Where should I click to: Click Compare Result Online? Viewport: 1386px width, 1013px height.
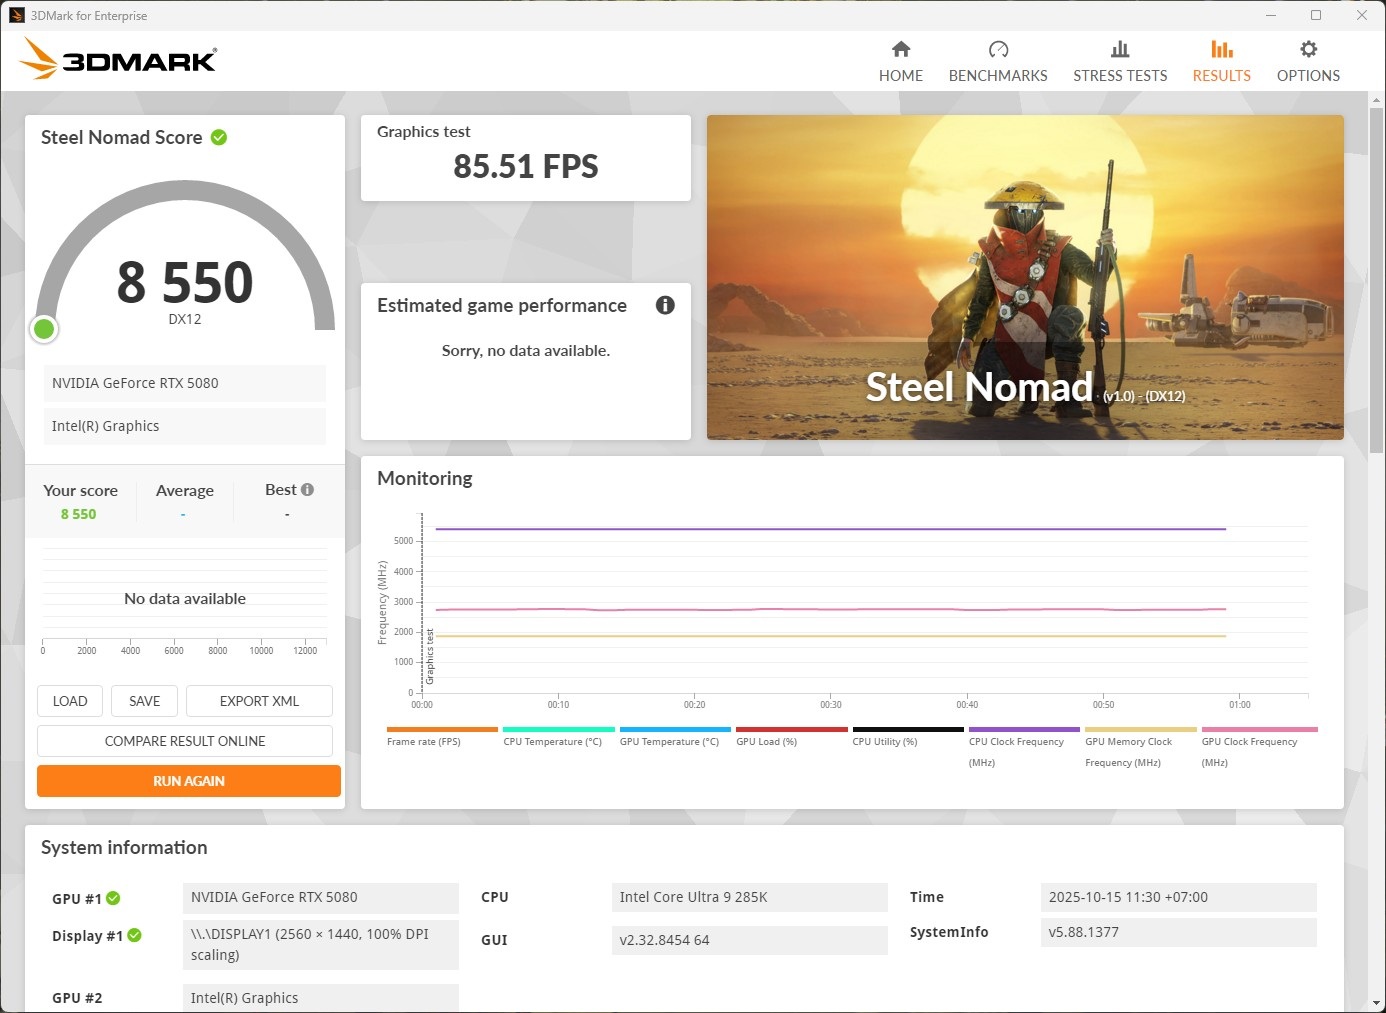(185, 741)
